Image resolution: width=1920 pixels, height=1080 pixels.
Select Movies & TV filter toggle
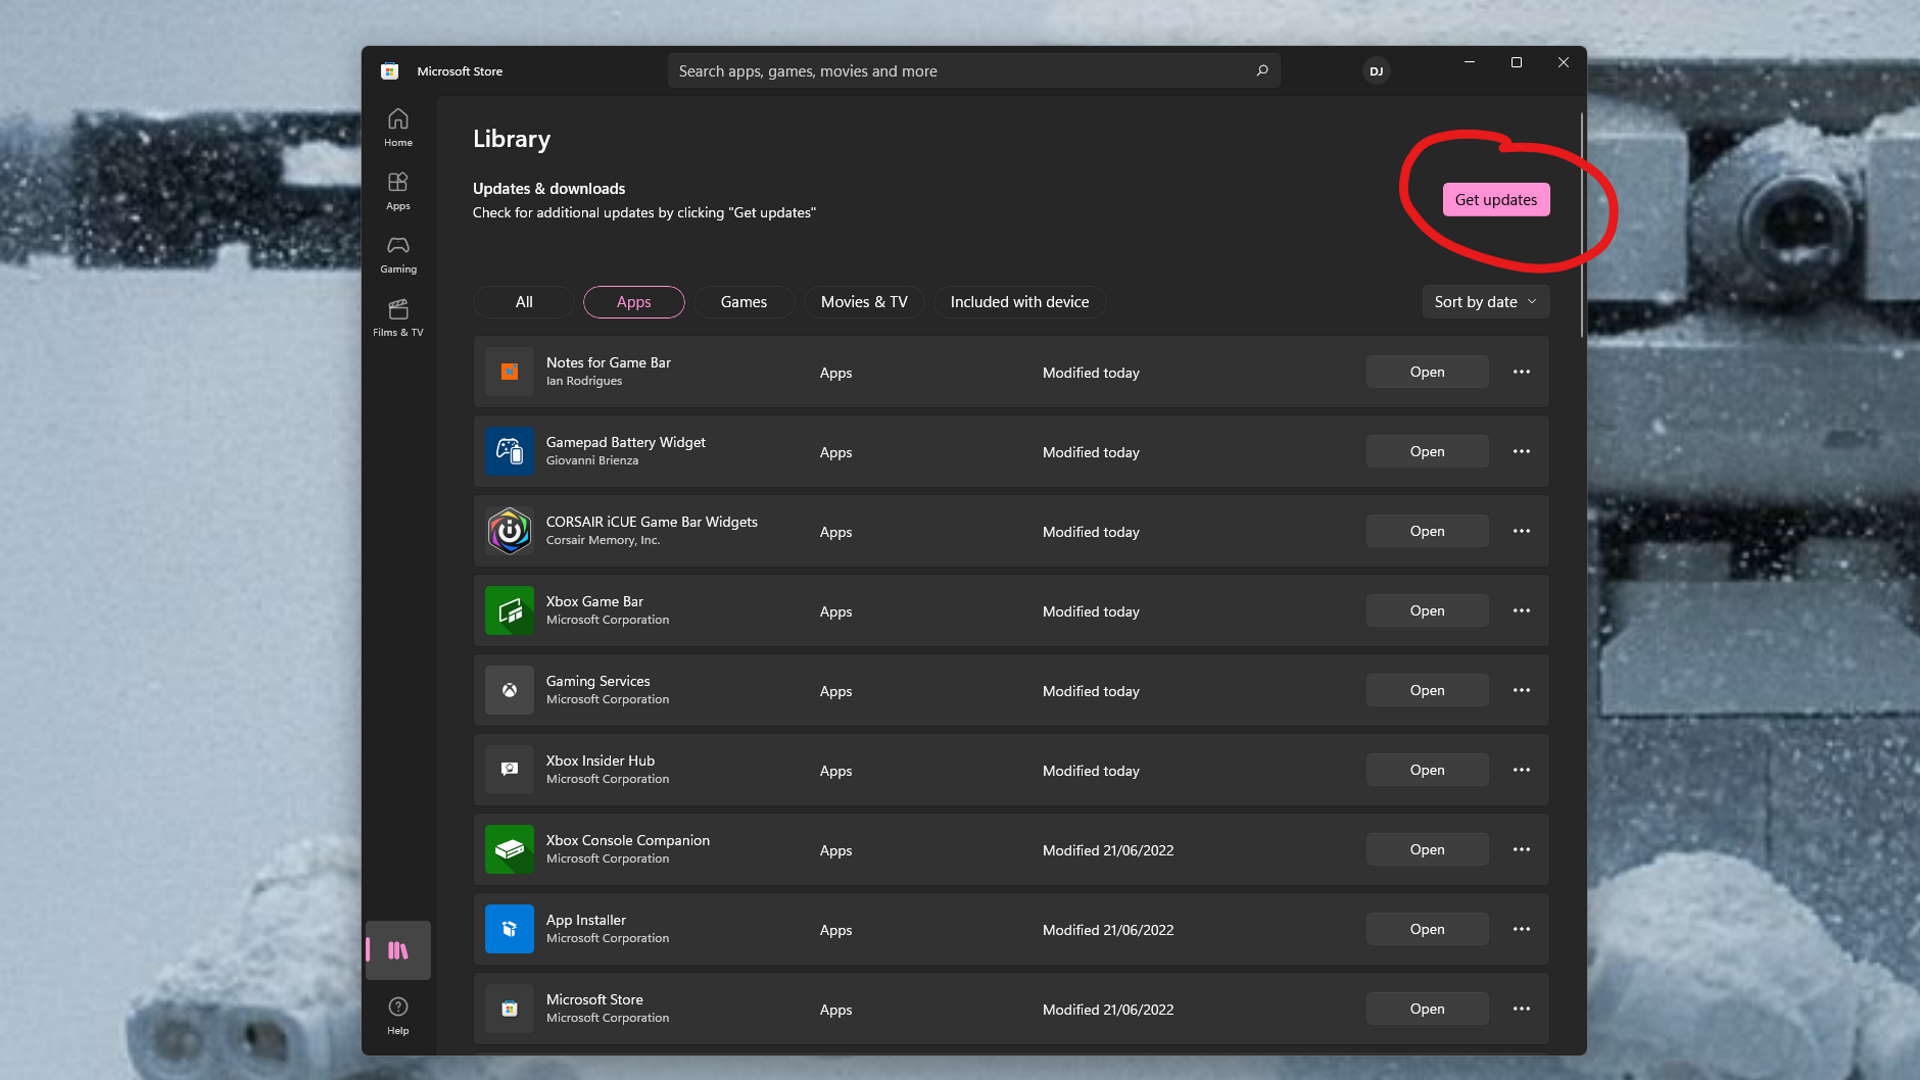(x=864, y=301)
